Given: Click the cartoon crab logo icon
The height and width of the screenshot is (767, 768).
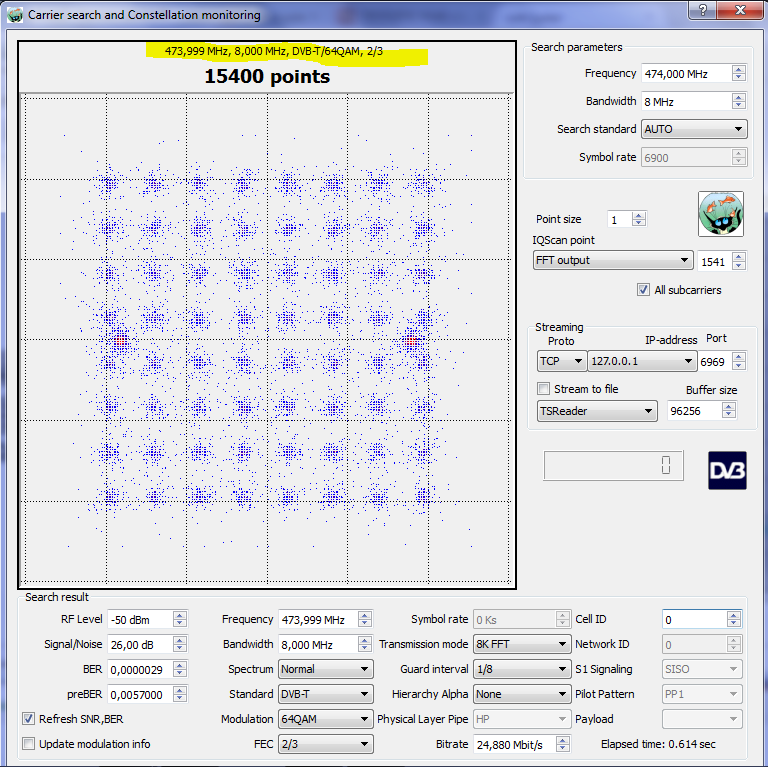Looking at the screenshot, I should 720,214.
